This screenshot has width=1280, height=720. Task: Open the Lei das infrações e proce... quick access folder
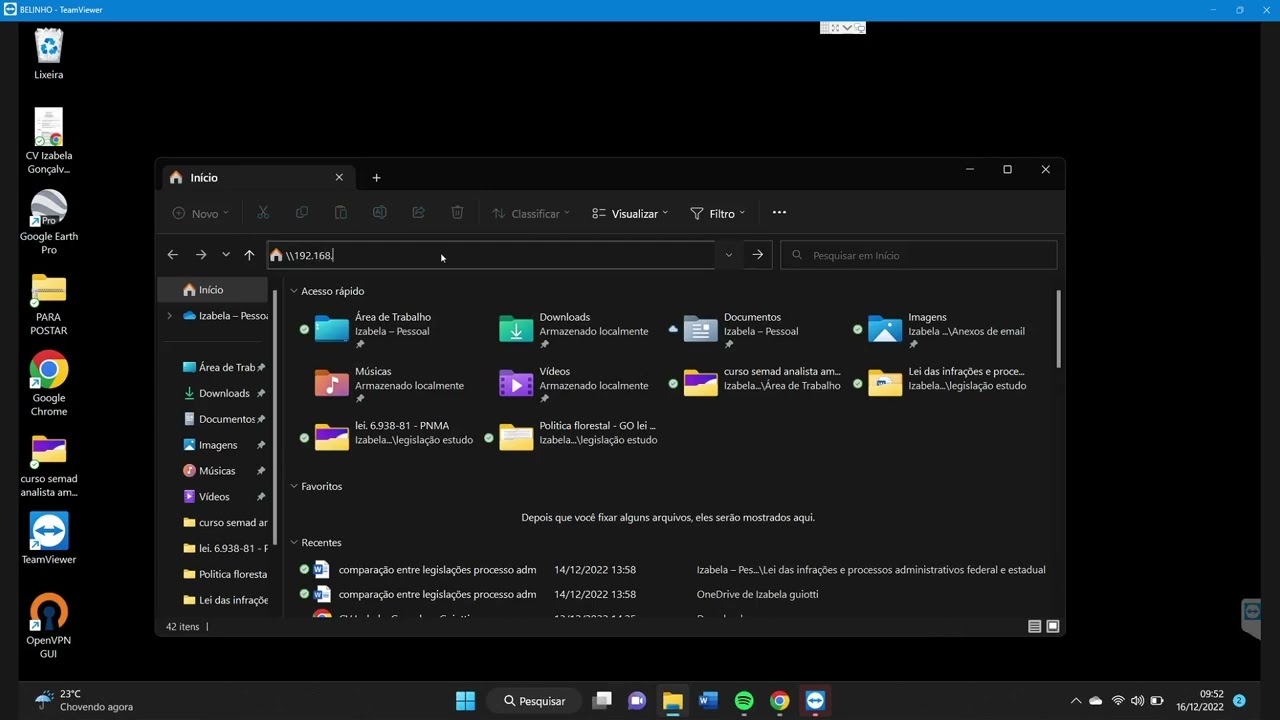point(945,383)
